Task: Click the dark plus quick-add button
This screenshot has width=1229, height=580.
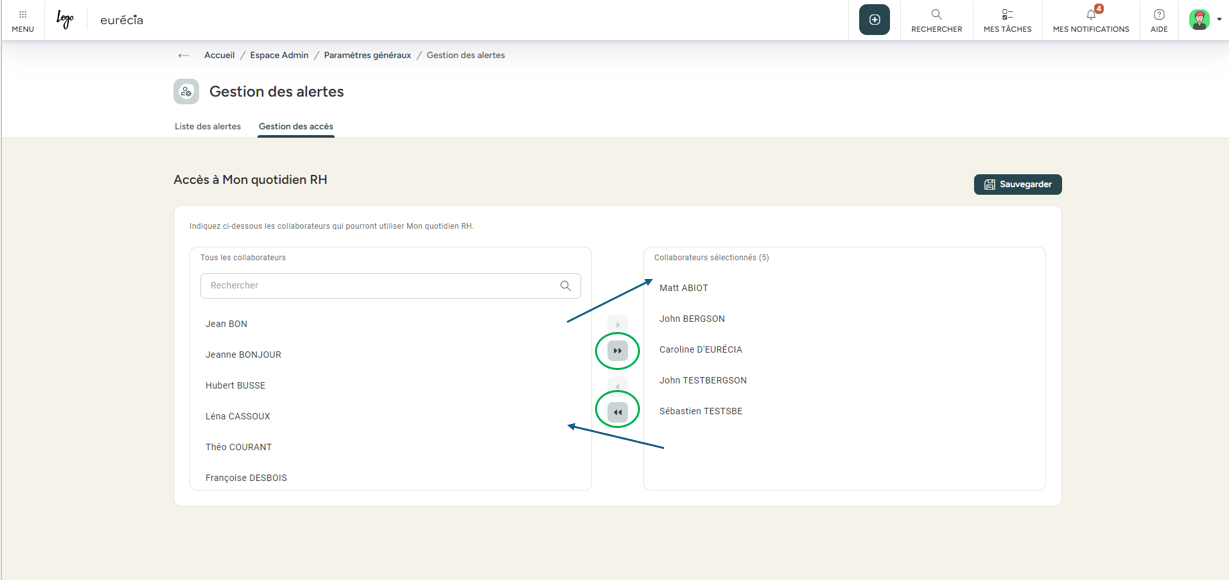Action: click(x=874, y=20)
